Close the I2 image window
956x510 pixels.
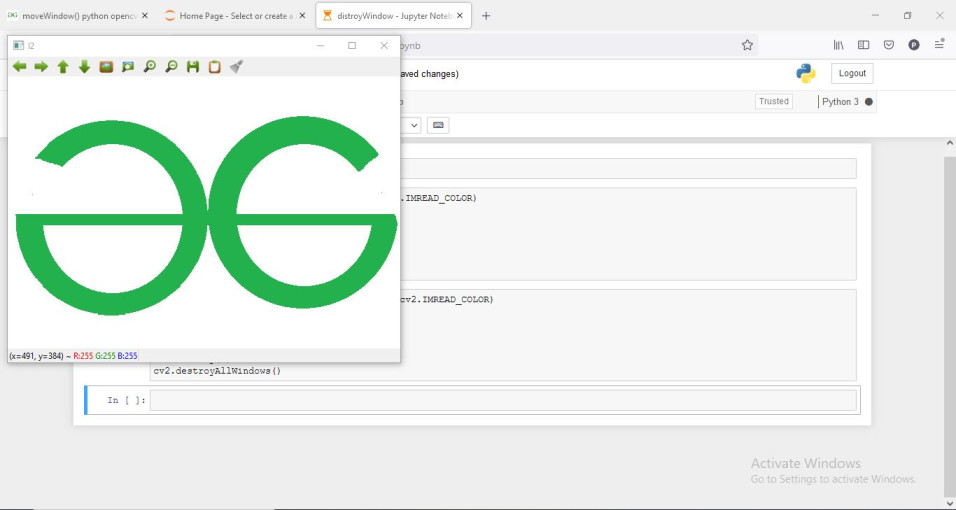coord(384,46)
